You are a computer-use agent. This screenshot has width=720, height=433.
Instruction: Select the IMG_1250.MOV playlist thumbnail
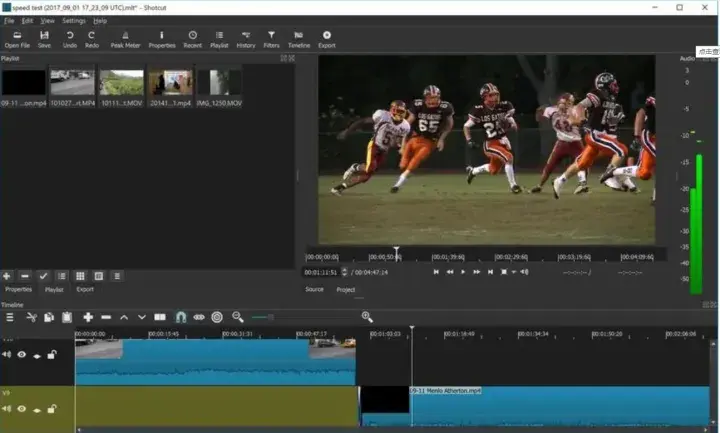pos(218,82)
